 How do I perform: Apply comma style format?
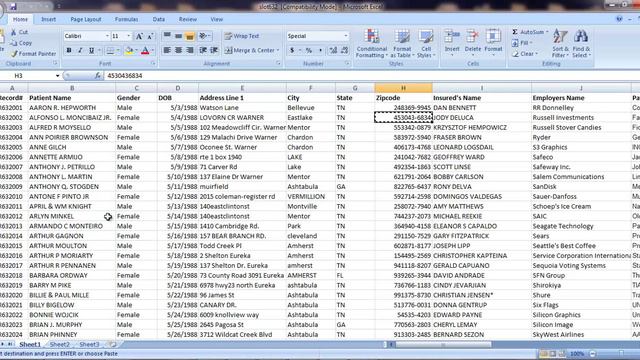pos(320,50)
